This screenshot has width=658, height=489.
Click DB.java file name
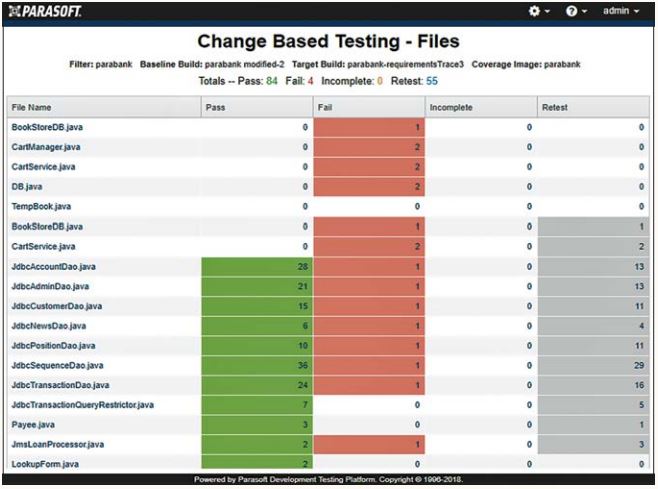pyautogui.click(x=27, y=187)
